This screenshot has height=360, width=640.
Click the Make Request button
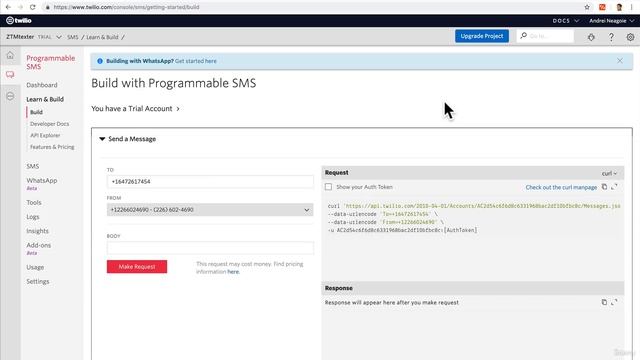pyautogui.click(x=137, y=267)
